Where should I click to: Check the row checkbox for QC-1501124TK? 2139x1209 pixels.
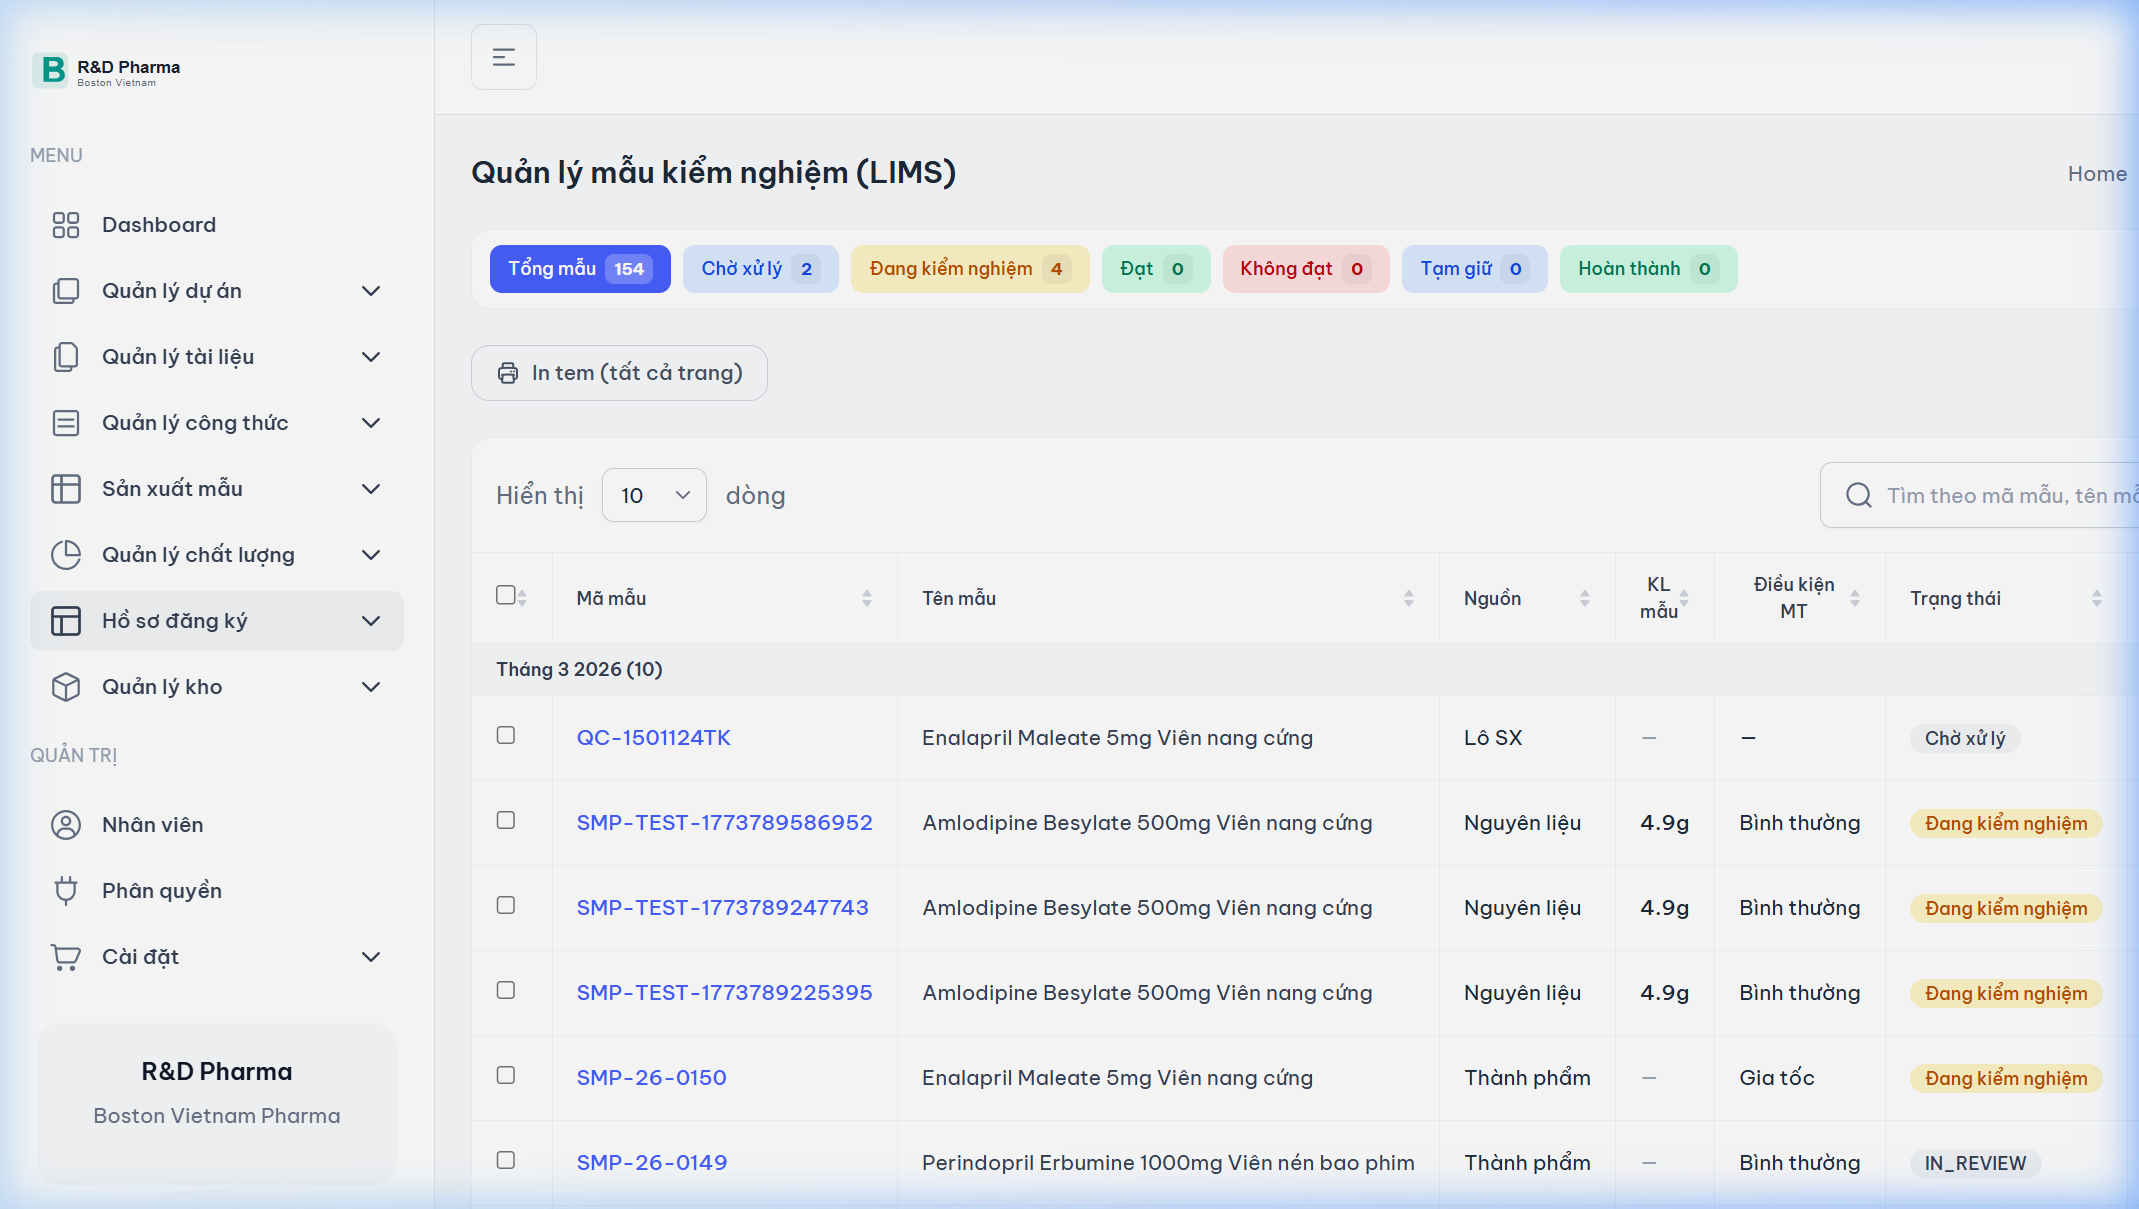[506, 735]
